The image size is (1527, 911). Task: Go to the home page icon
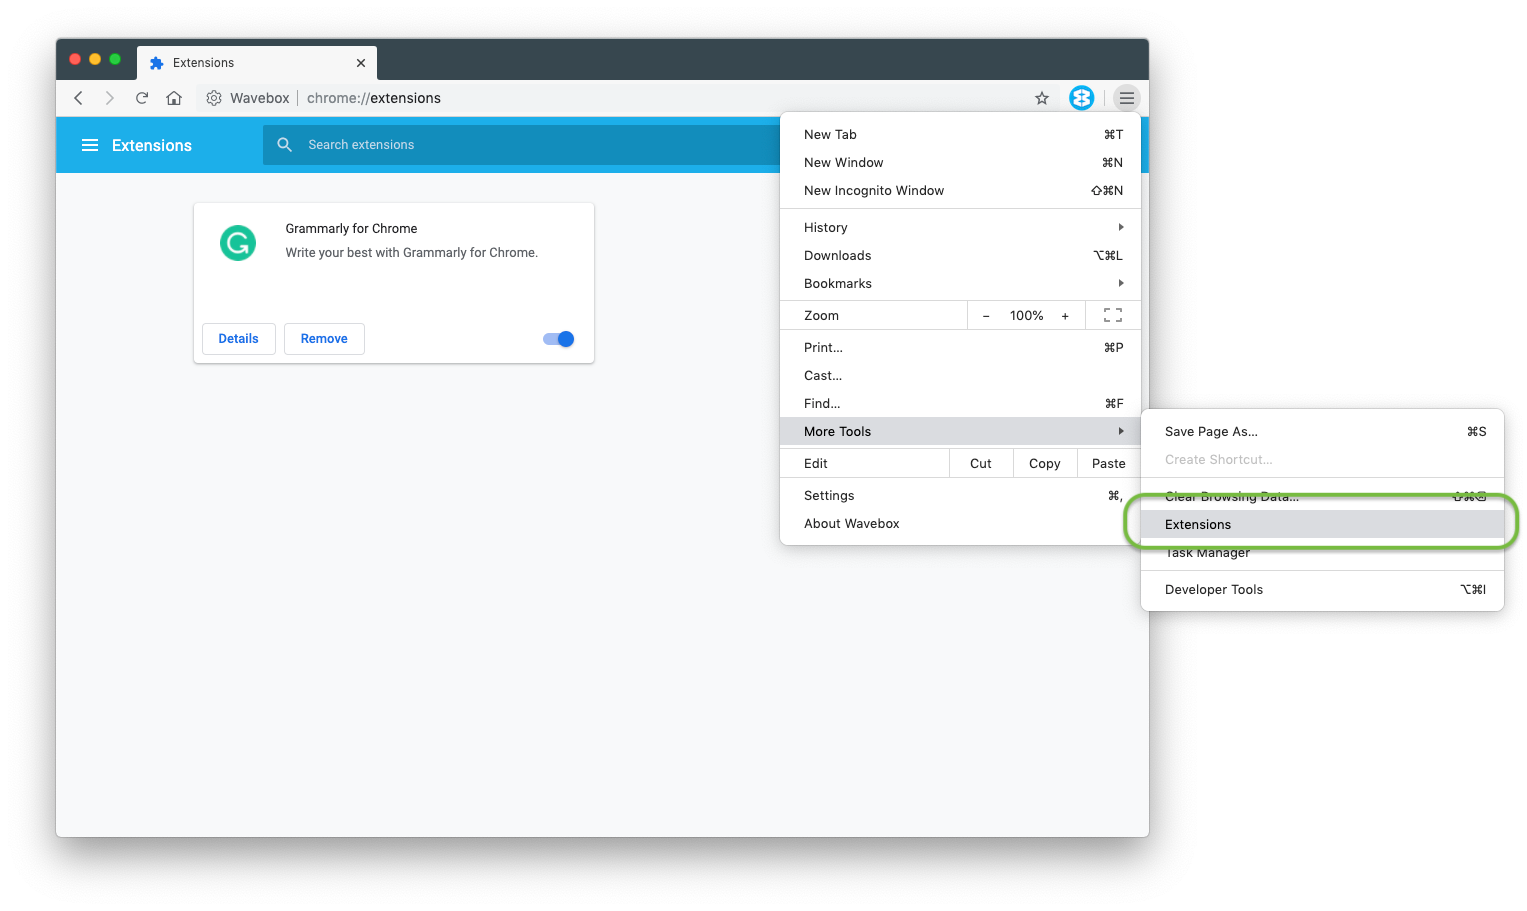click(174, 98)
